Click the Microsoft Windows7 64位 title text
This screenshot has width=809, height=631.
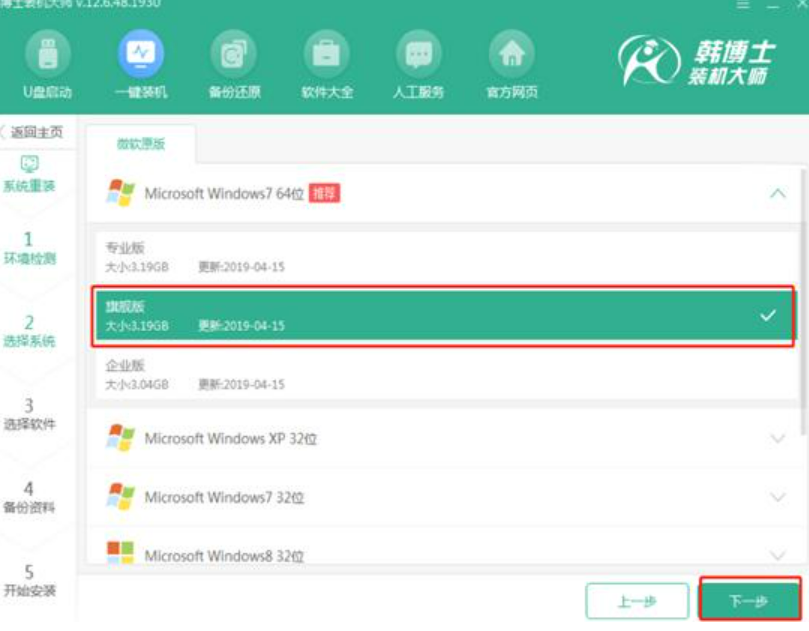click(x=224, y=194)
